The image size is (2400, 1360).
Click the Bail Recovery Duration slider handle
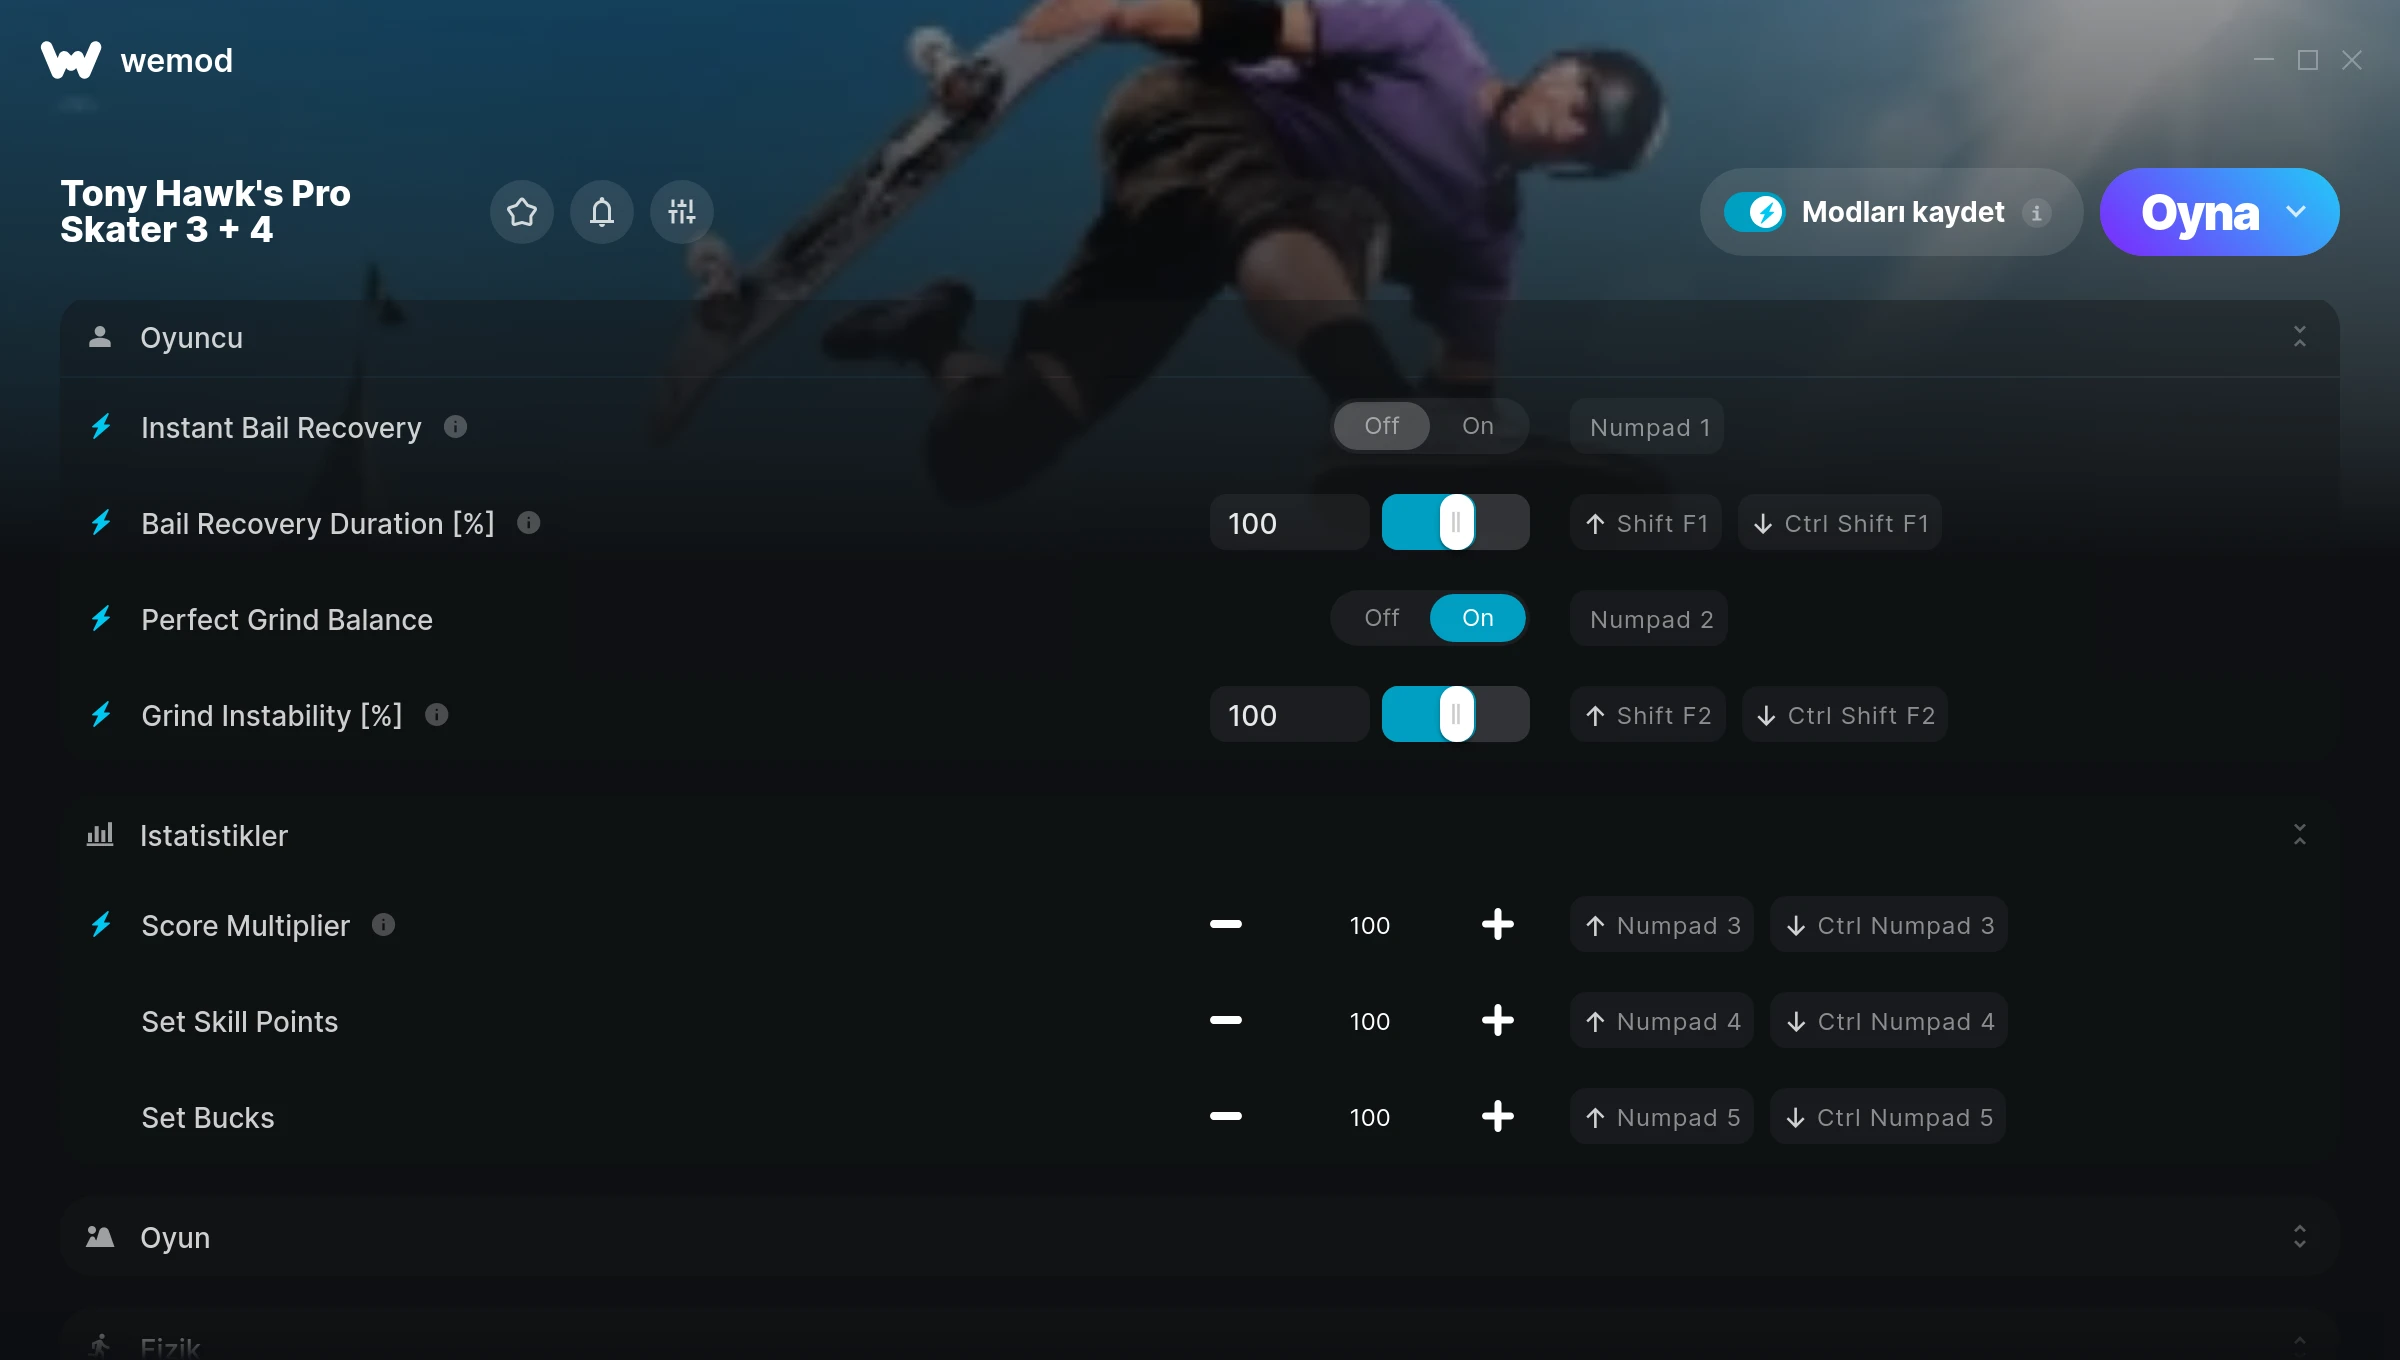pyautogui.click(x=1456, y=522)
